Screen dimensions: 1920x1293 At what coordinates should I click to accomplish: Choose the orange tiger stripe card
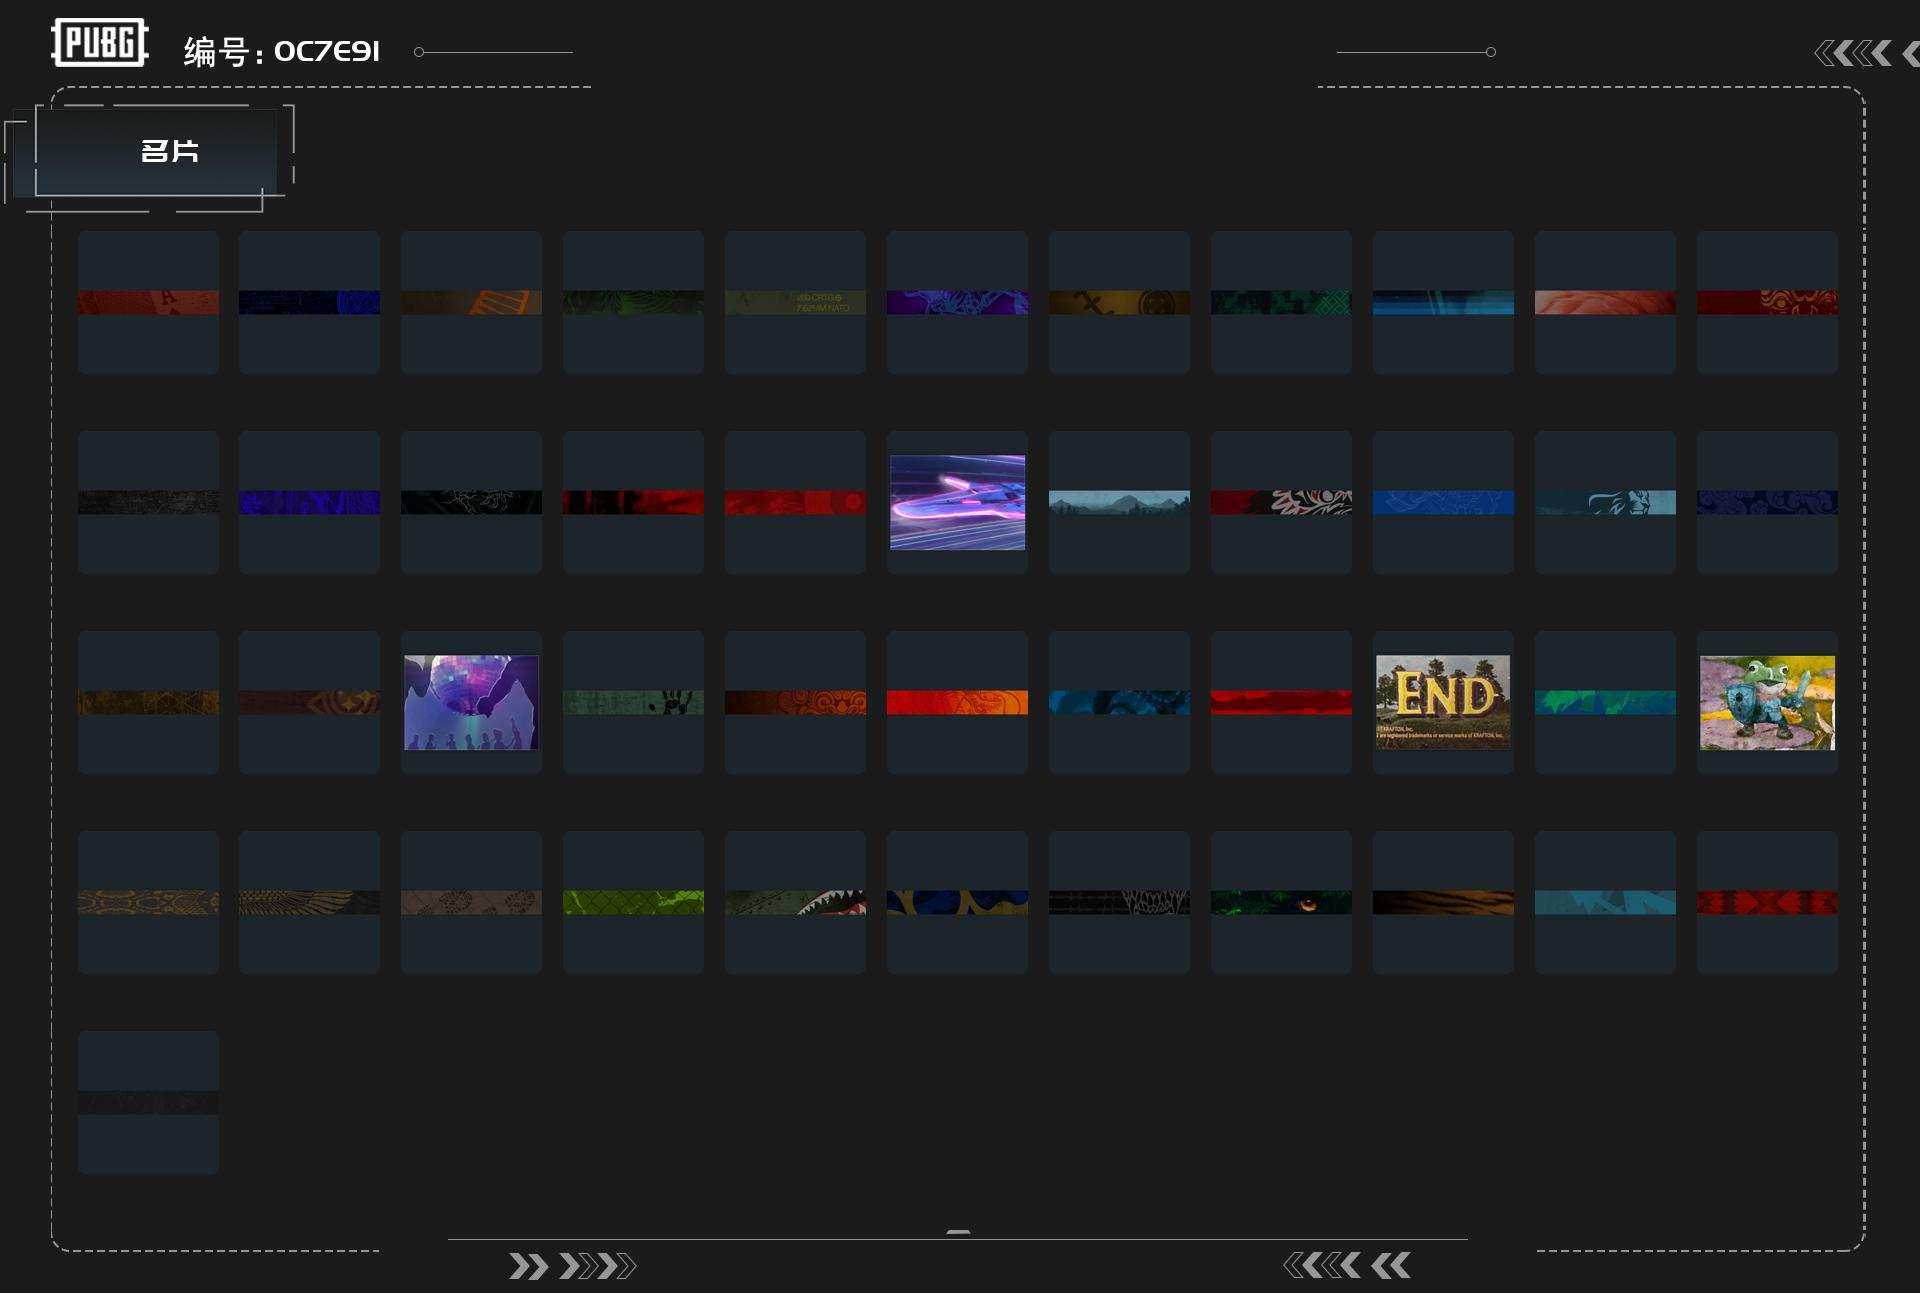[1443, 902]
